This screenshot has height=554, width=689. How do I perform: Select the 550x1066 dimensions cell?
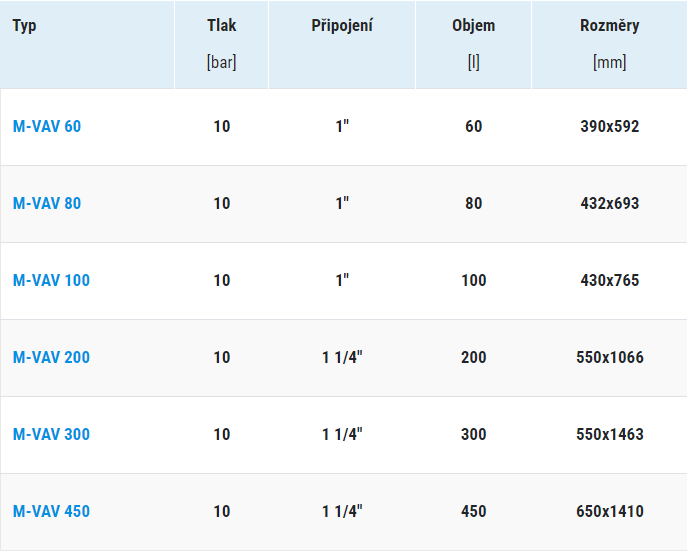click(x=609, y=358)
